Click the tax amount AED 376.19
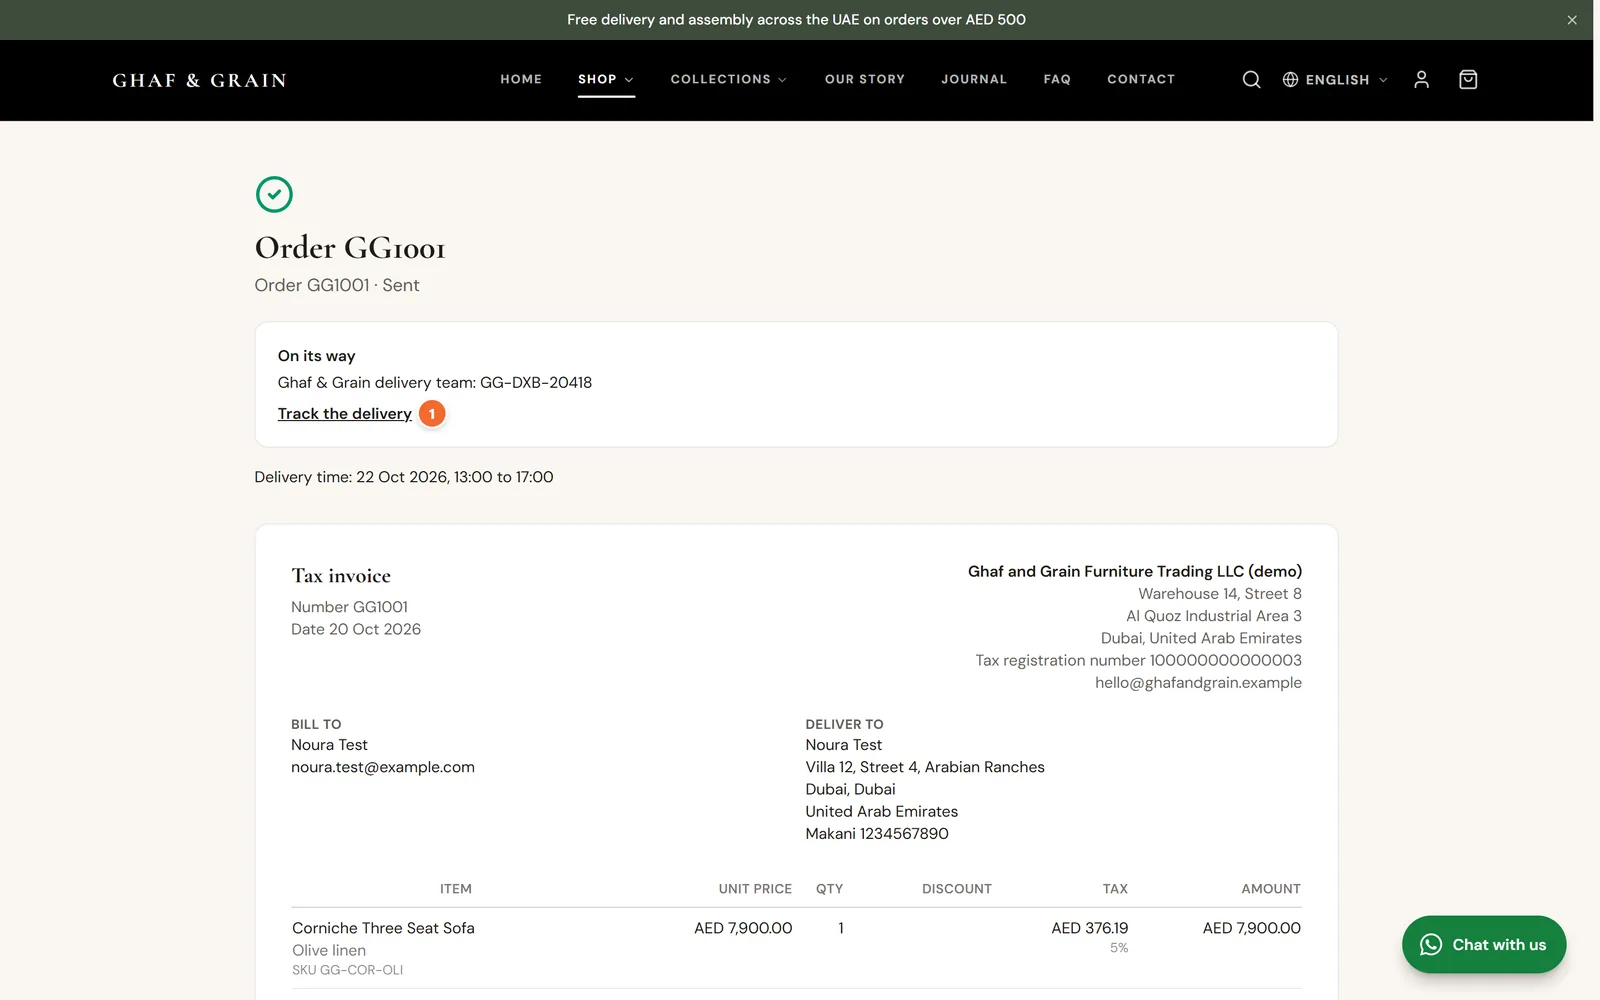The image size is (1600, 1000). click(1090, 928)
